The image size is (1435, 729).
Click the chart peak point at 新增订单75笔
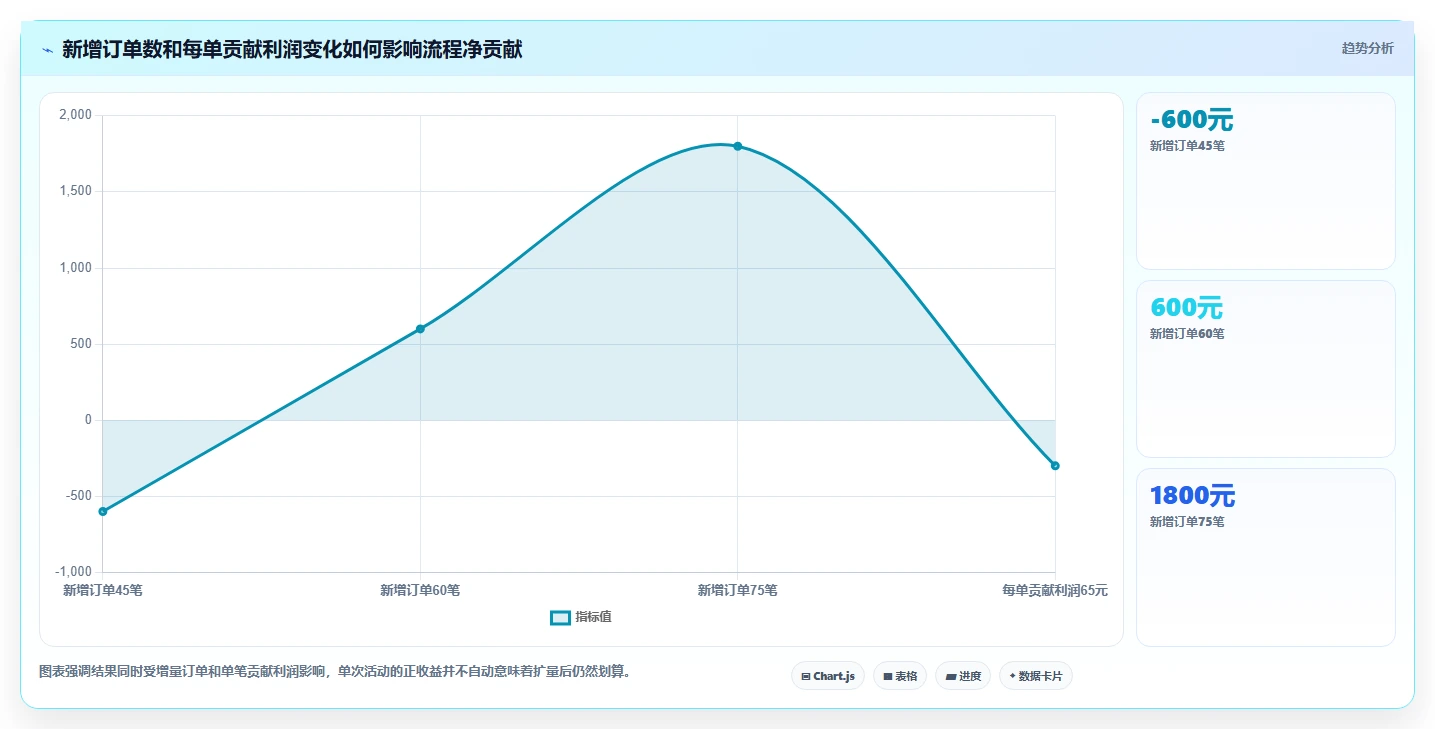click(738, 146)
